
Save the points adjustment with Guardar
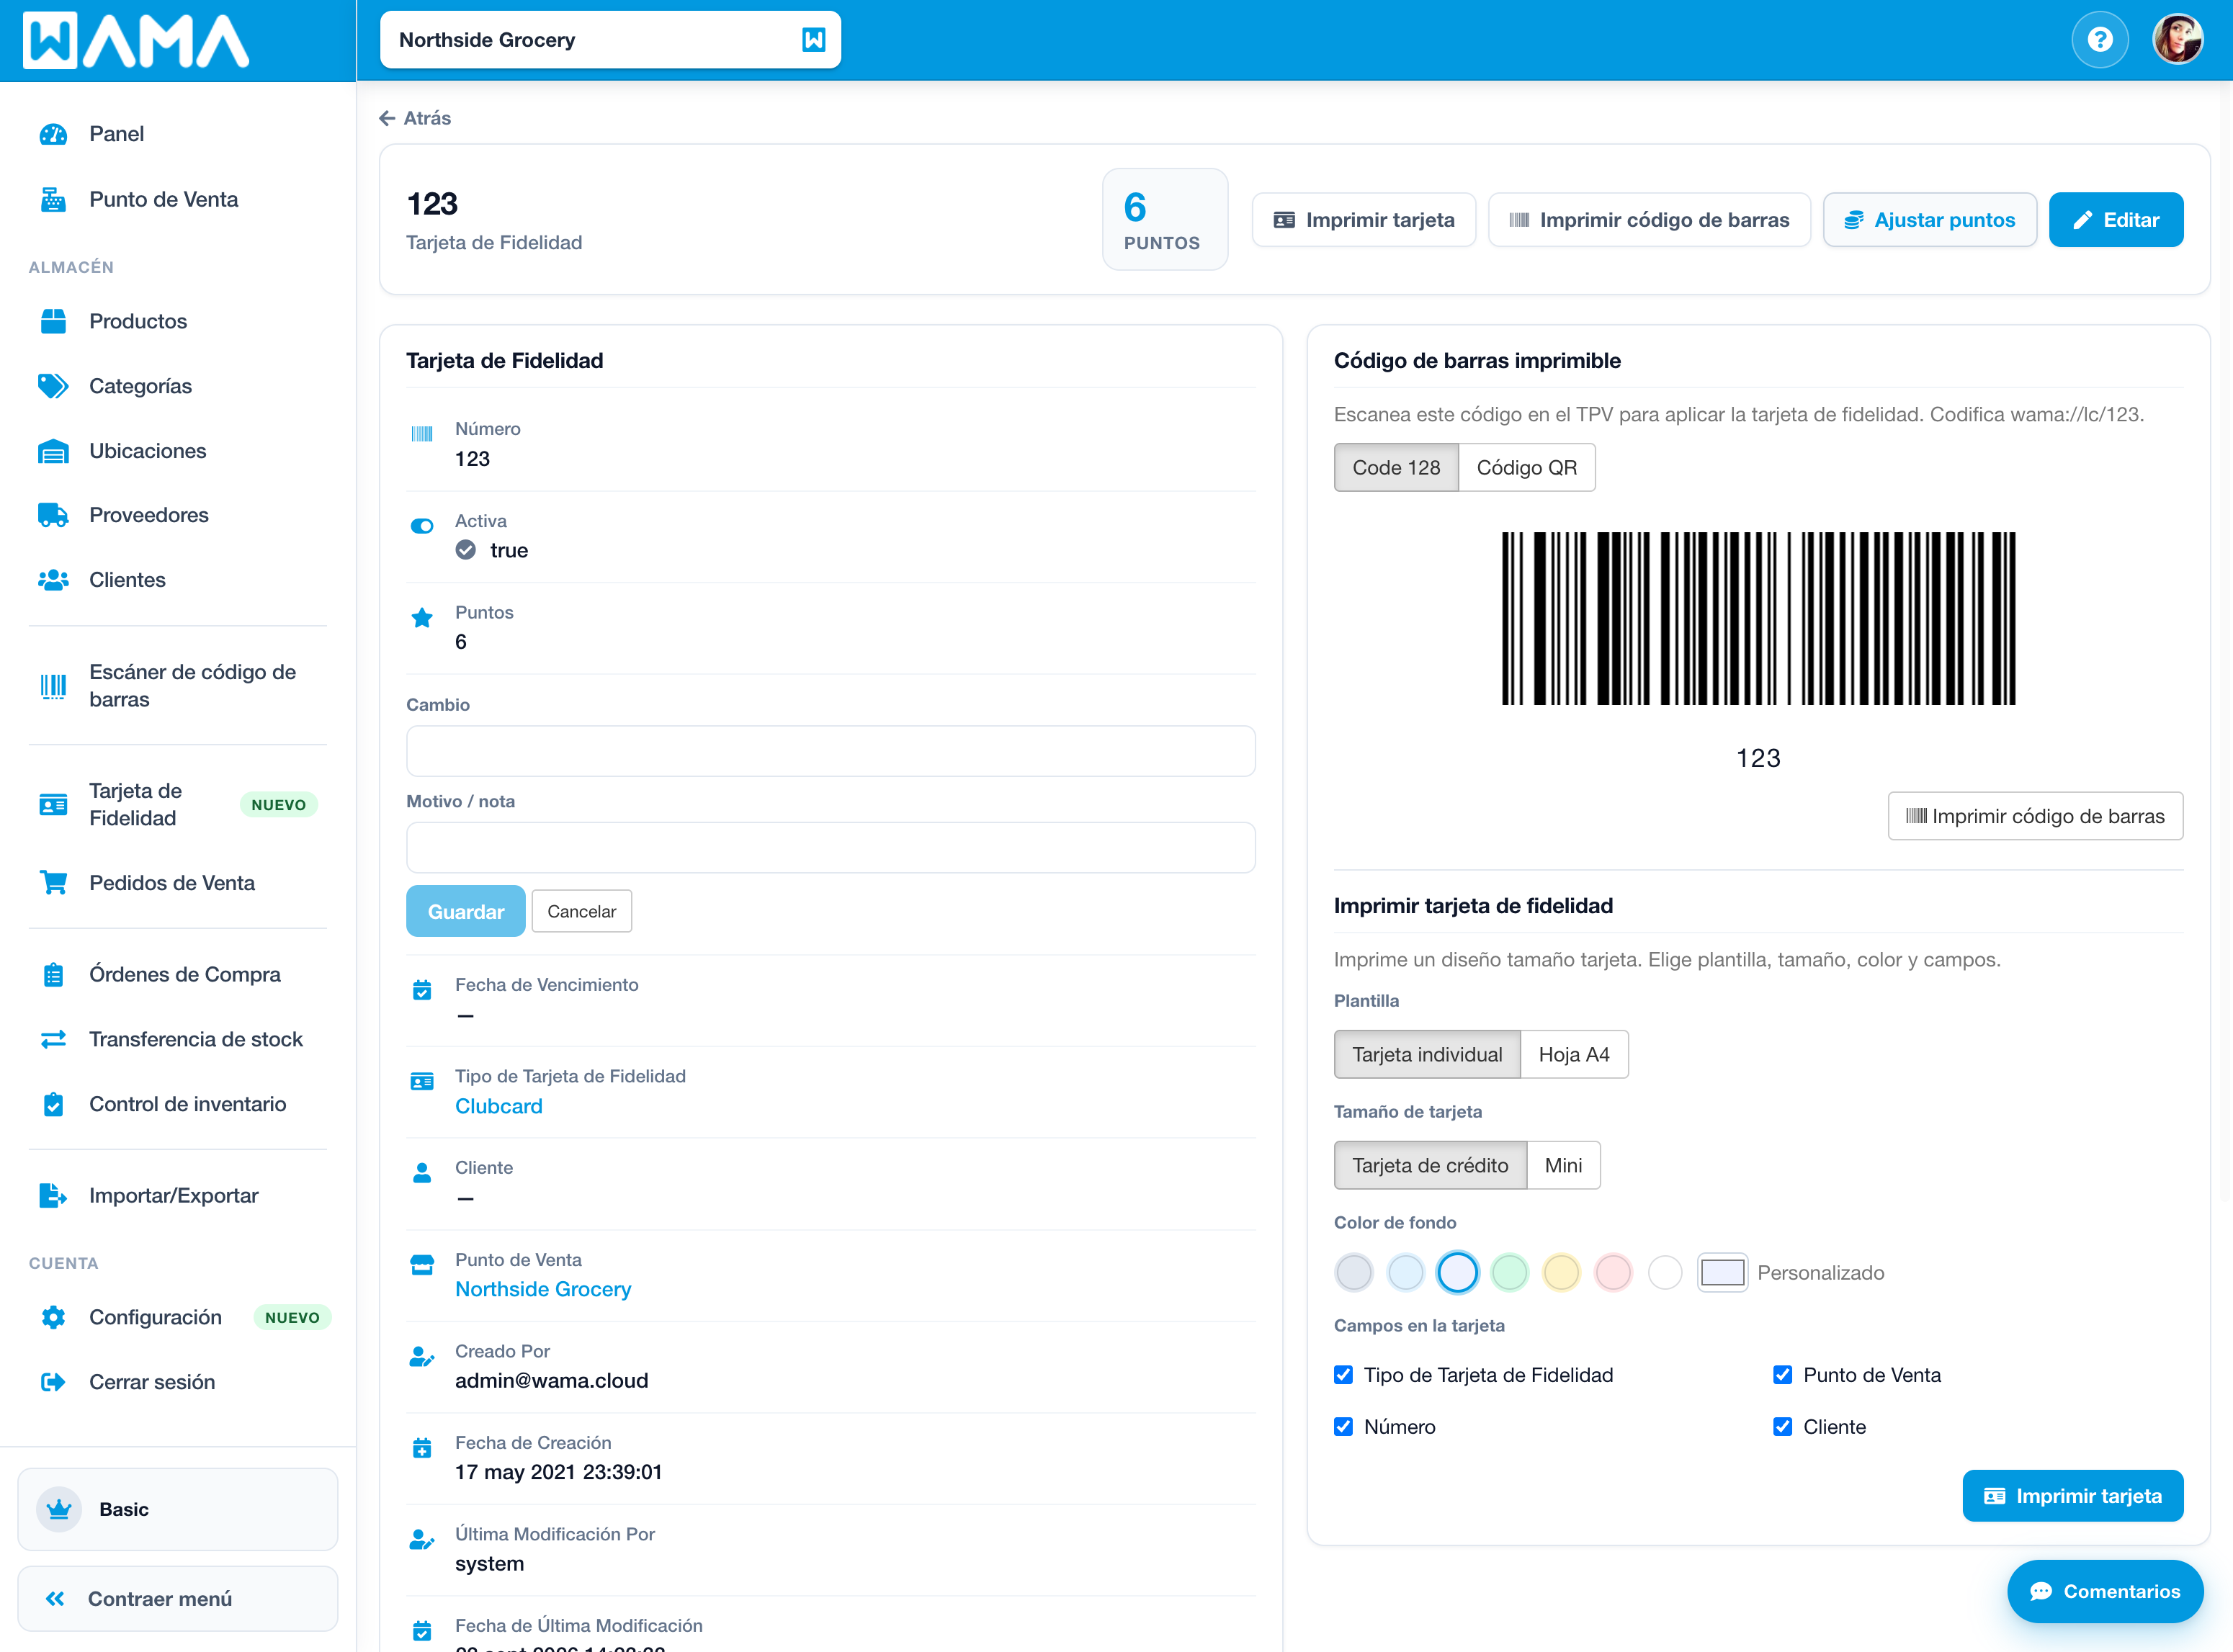coord(466,912)
